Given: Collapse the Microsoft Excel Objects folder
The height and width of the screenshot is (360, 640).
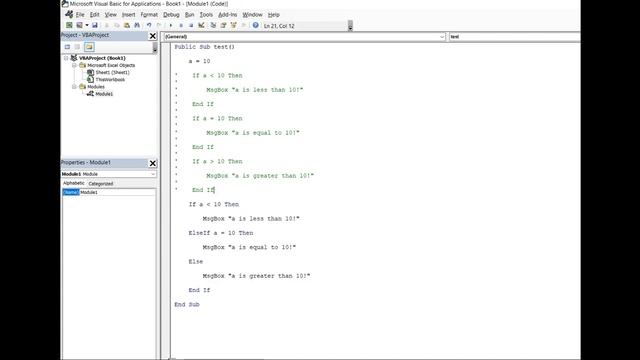Looking at the screenshot, I should 74,65.
